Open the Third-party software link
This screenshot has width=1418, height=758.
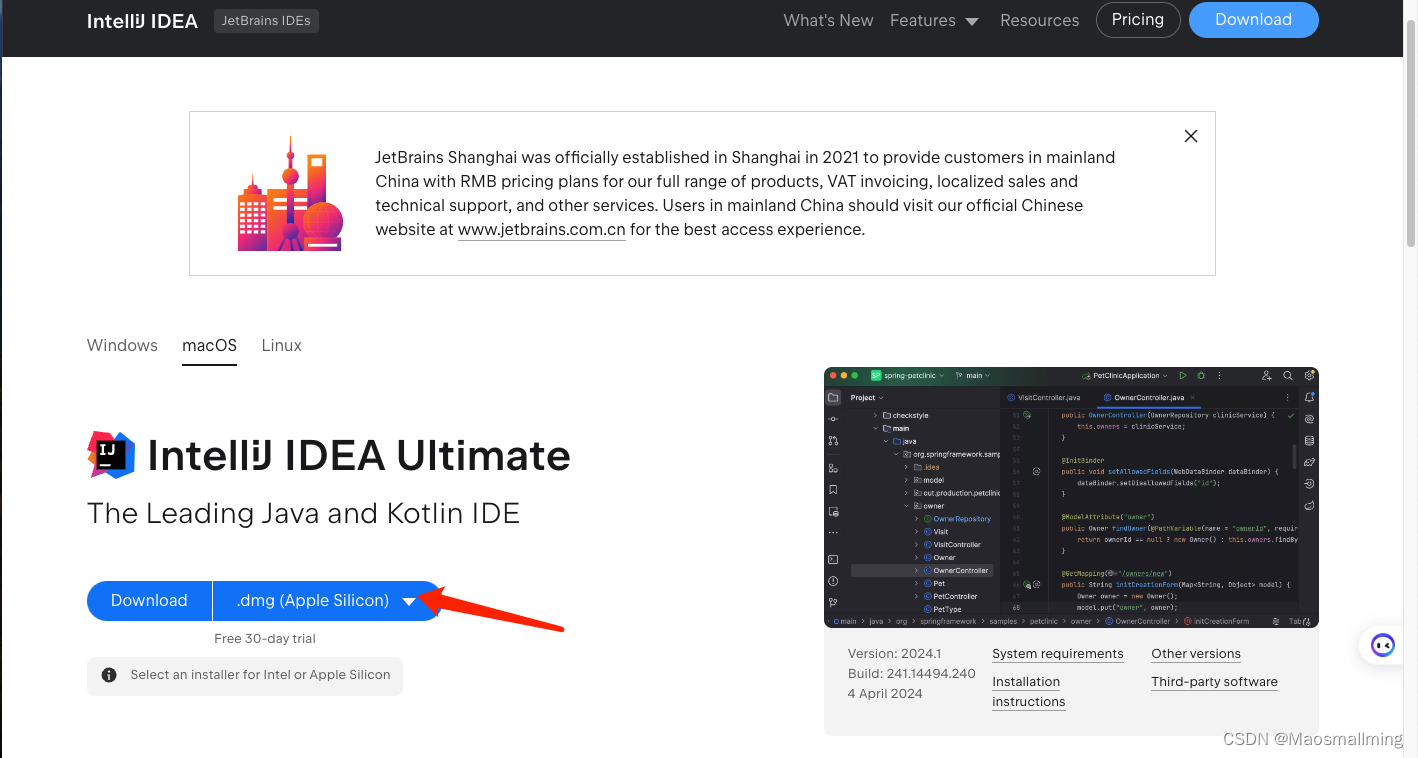point(1214,682)
